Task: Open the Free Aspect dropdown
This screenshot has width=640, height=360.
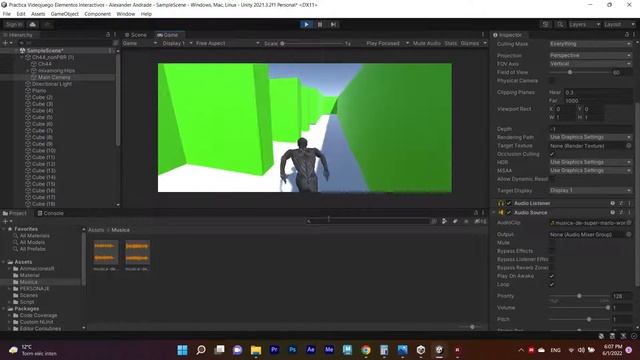Action: point(227,43)
